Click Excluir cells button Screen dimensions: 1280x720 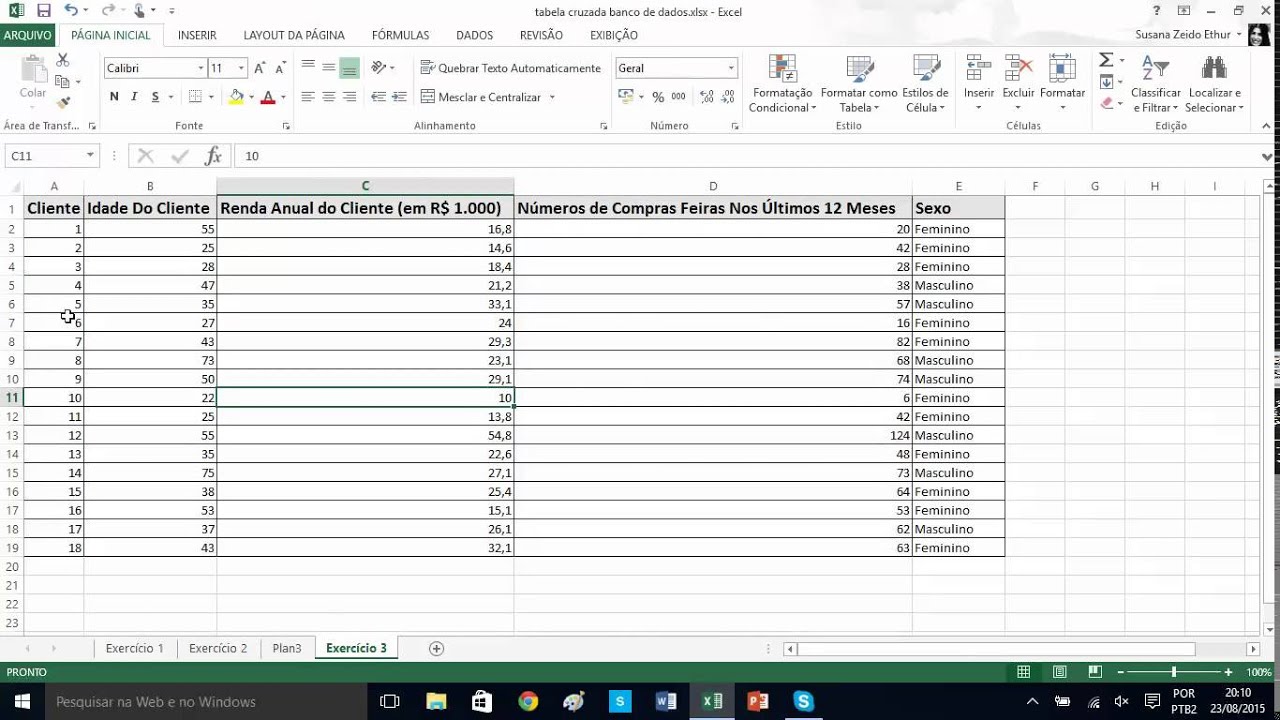tap(1018, 84)
